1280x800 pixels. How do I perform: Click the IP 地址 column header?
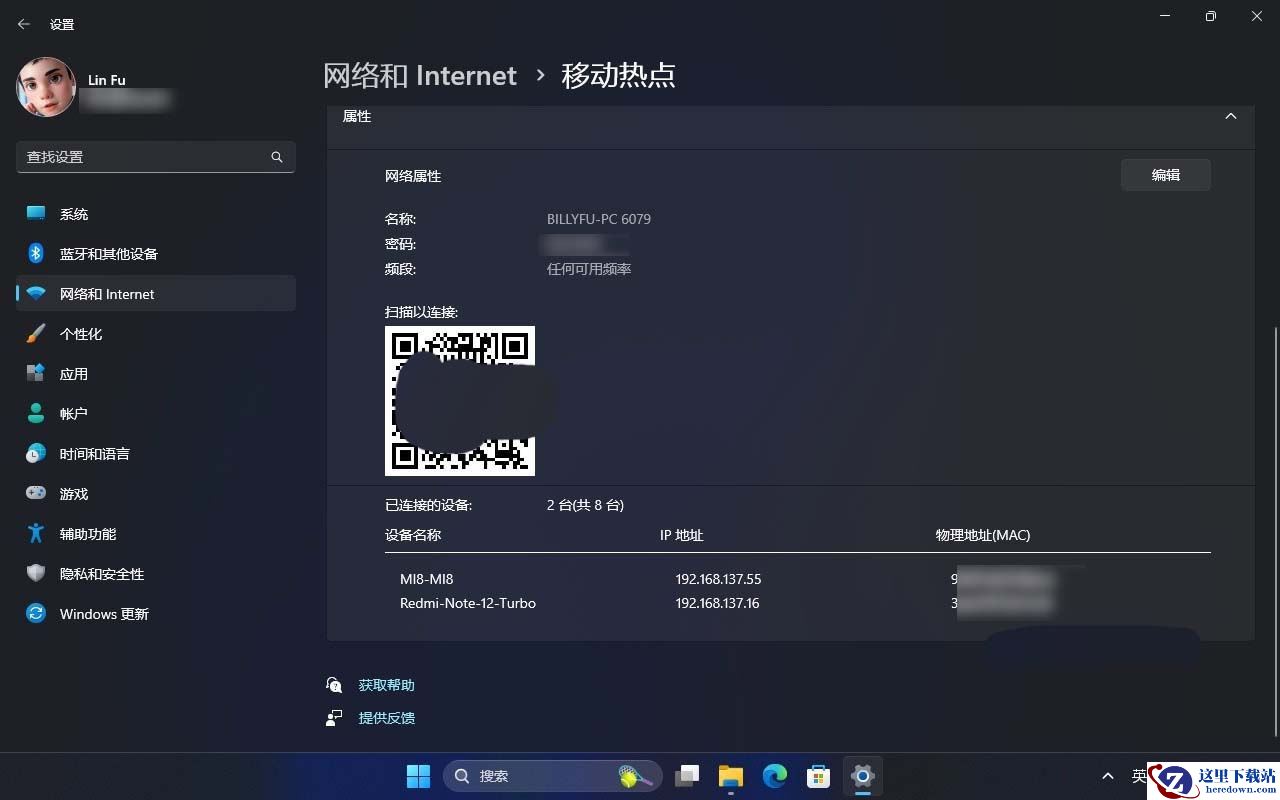coord(682,535)
